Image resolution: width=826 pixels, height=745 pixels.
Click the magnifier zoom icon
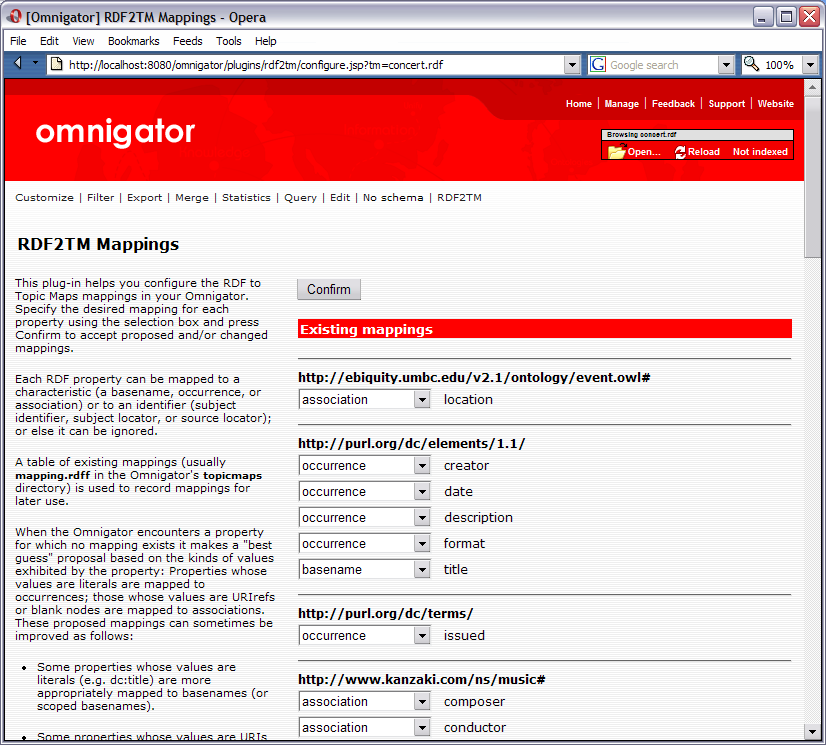pyautogui.click(x=751, y=63)
